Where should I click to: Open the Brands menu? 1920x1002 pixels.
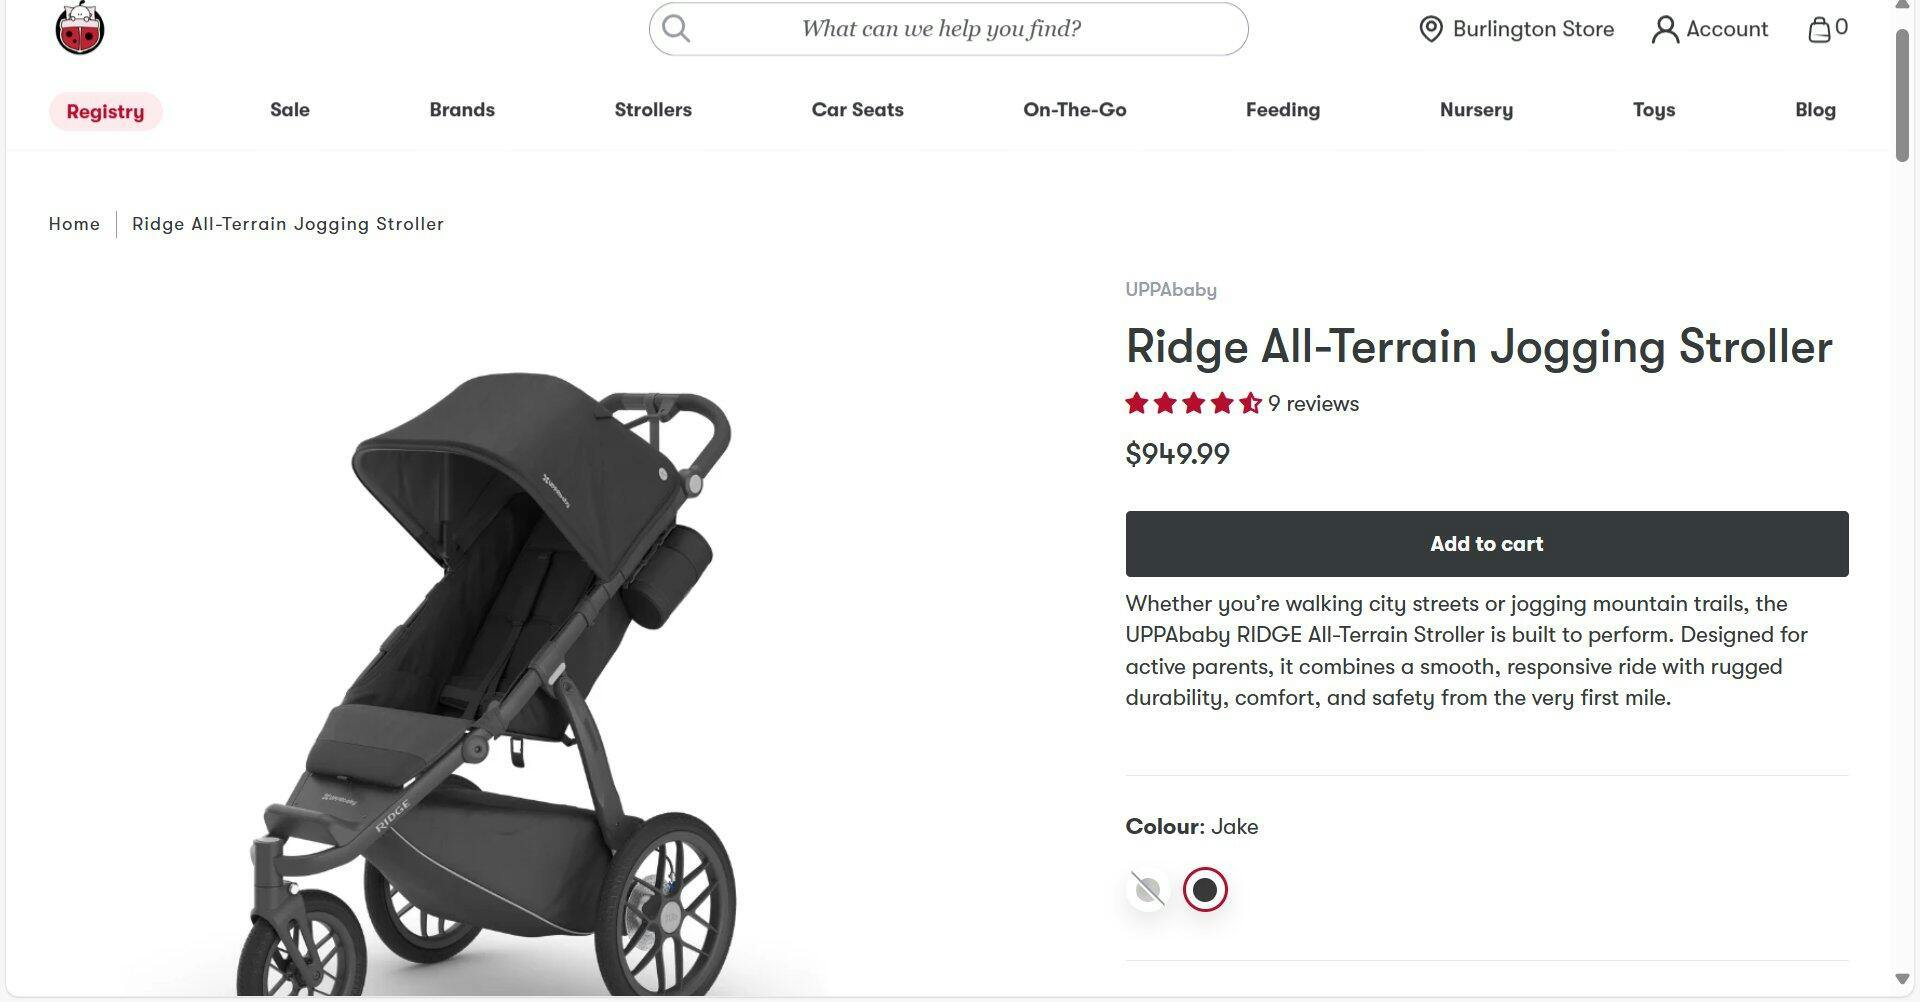coord(462,110)
